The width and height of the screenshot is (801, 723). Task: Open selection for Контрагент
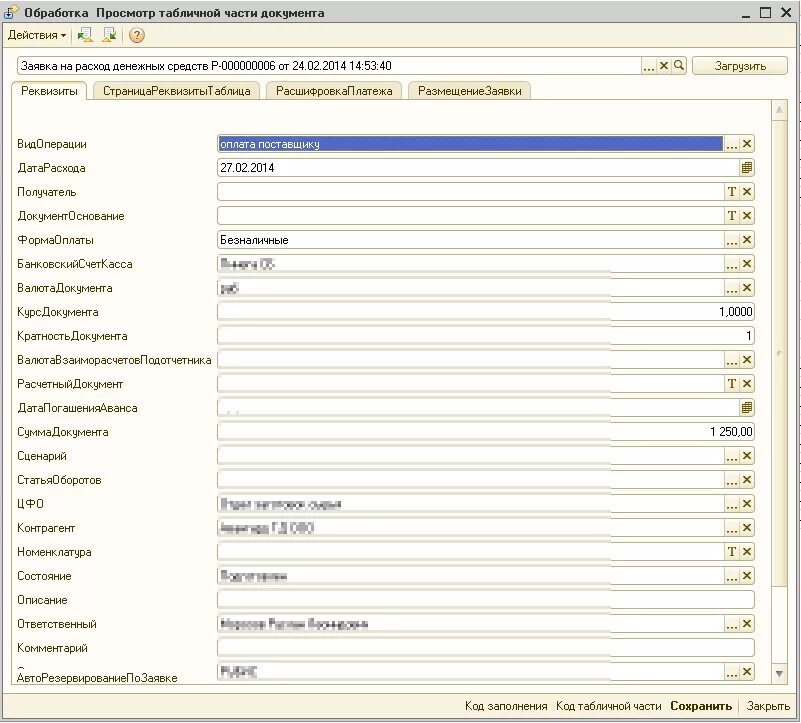[732, 528]
